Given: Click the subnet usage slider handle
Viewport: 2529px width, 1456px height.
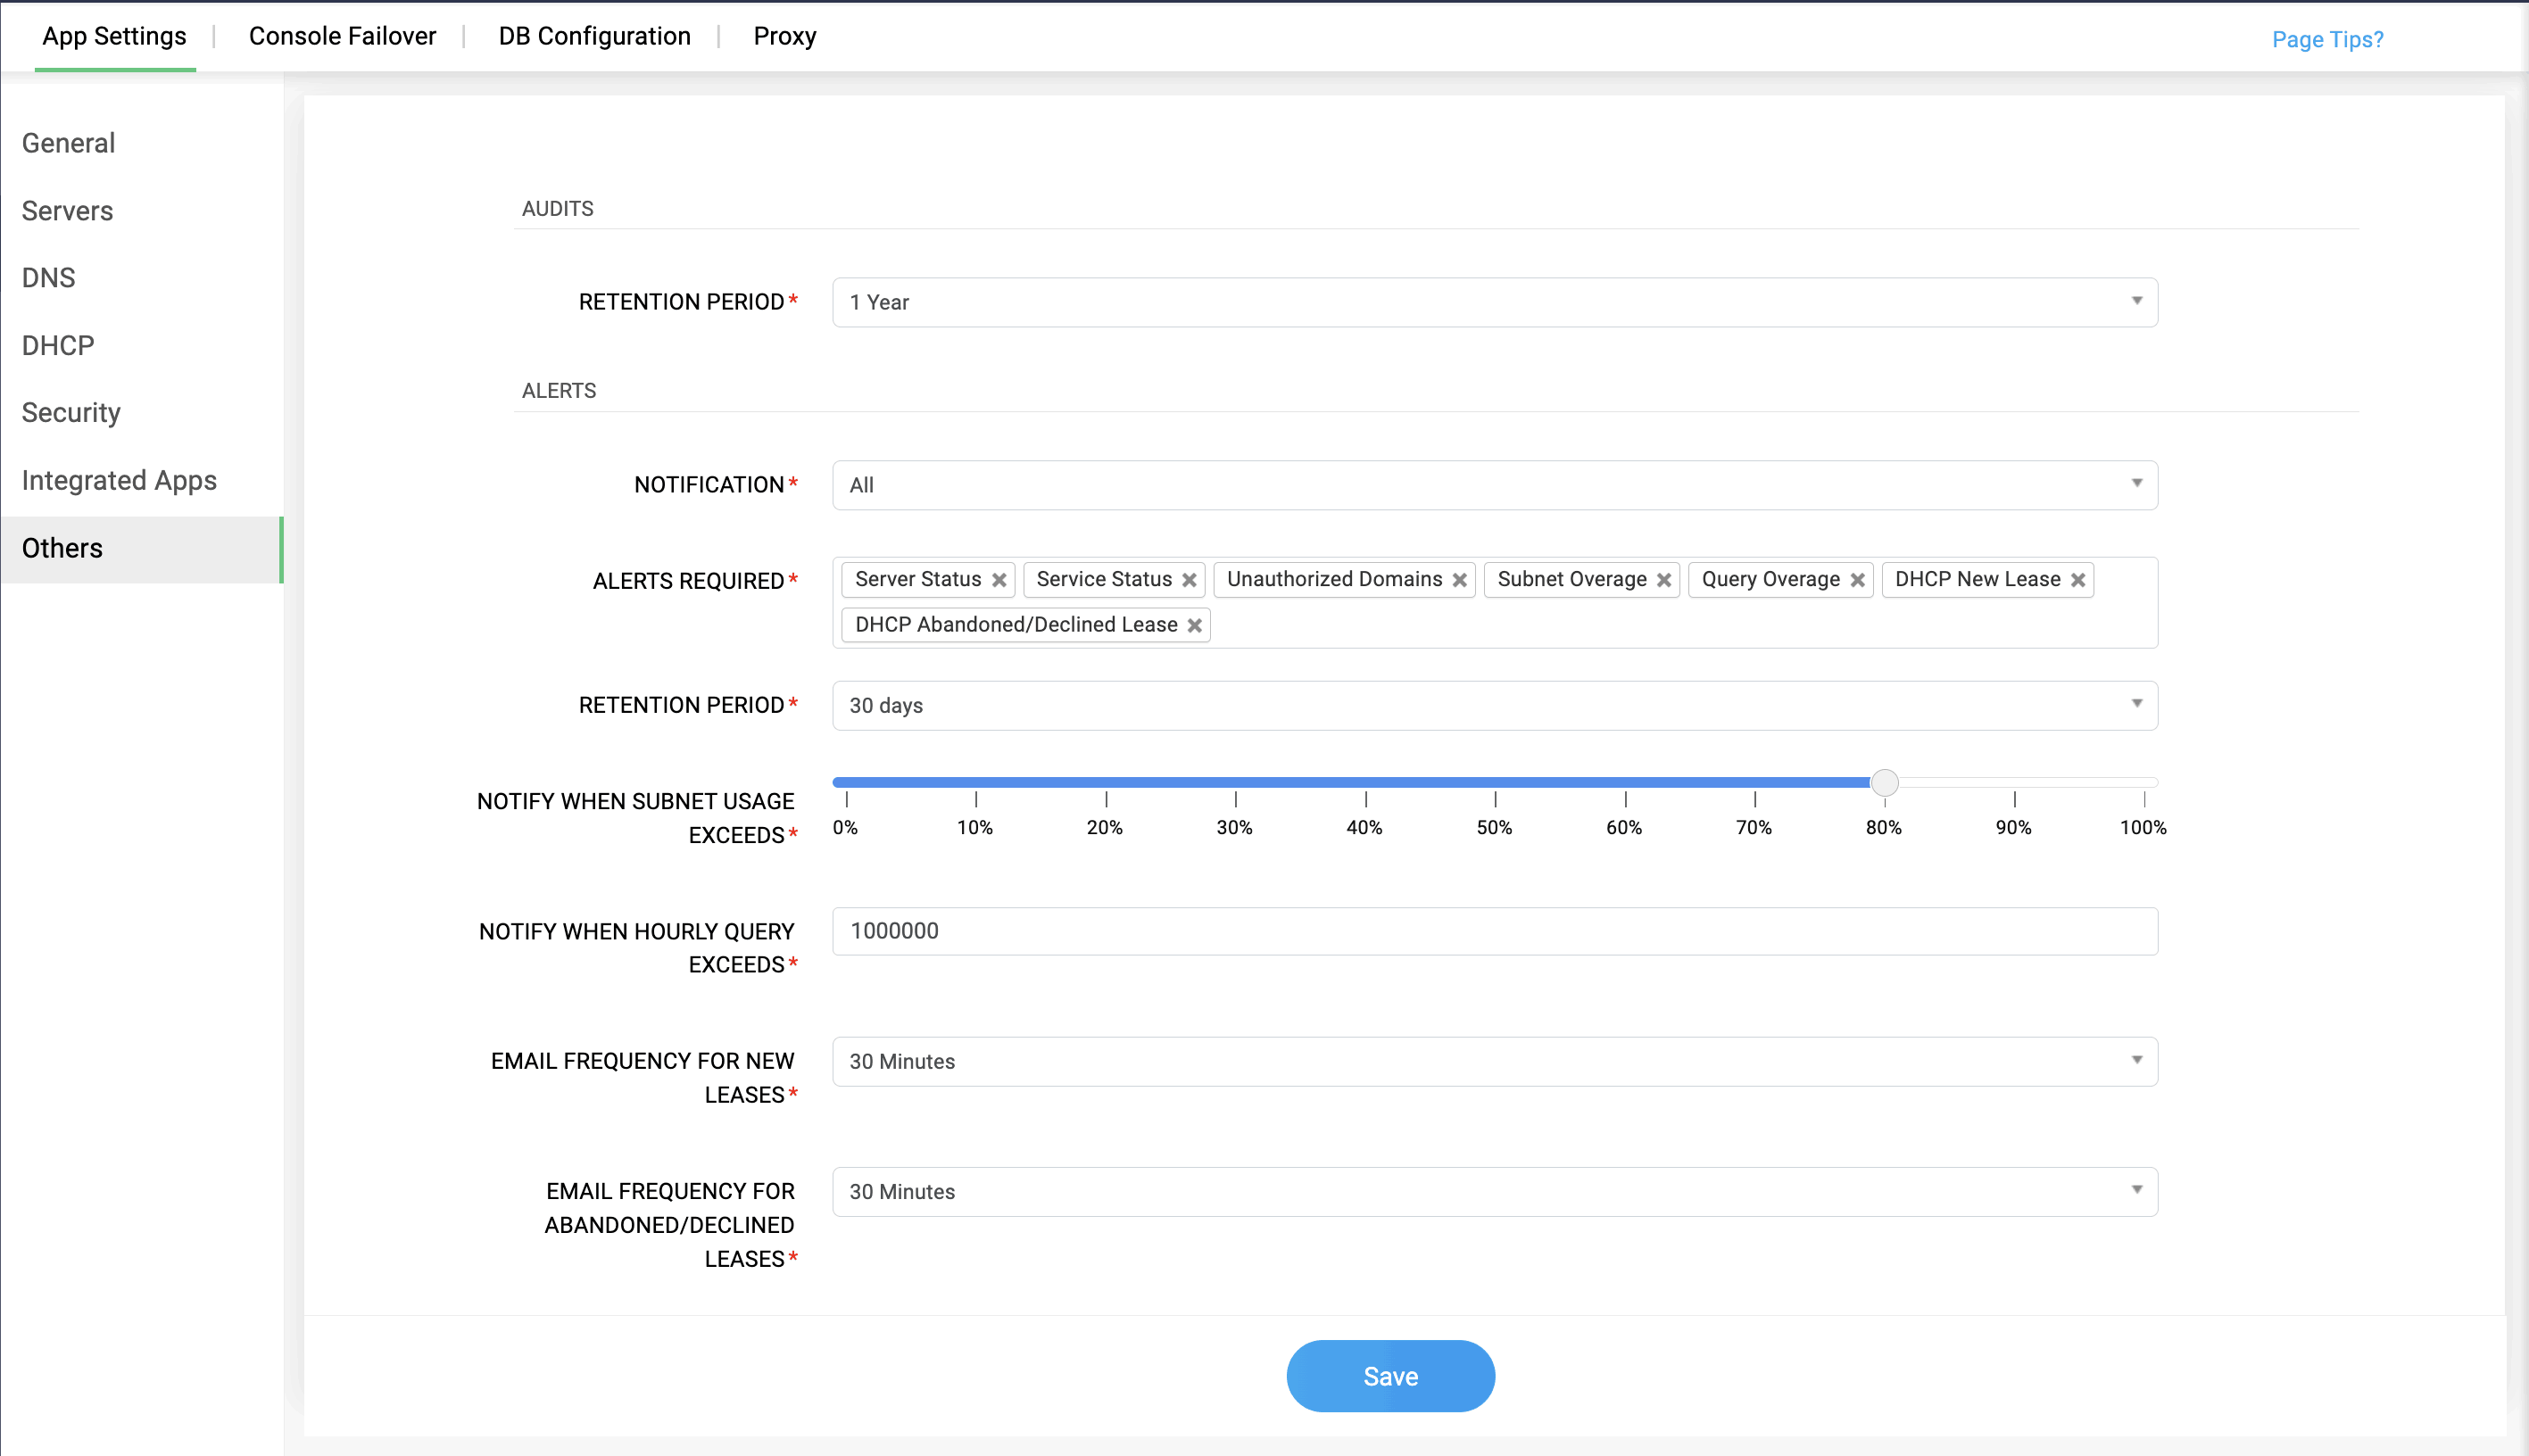Looking at the screenshot, I should click(1884, 782).
